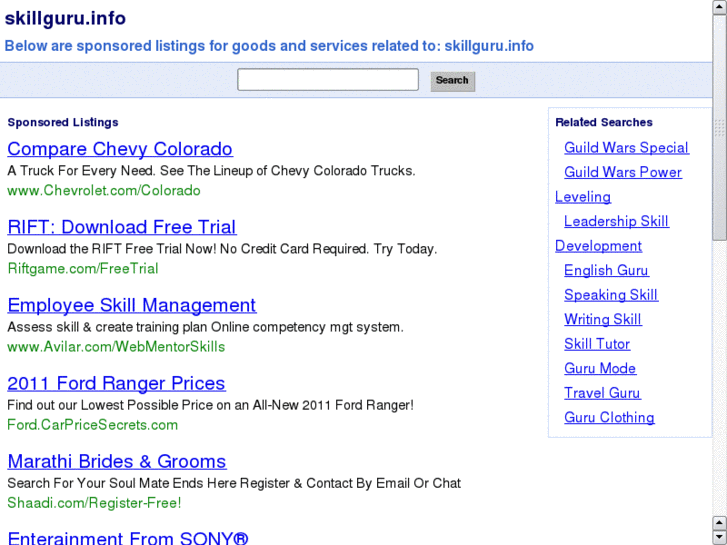Image resolution: width=727 pixels, height=545 pixels.
Task: Open the Compare Chevy Colorado ad link
Action: click(120, 149)
